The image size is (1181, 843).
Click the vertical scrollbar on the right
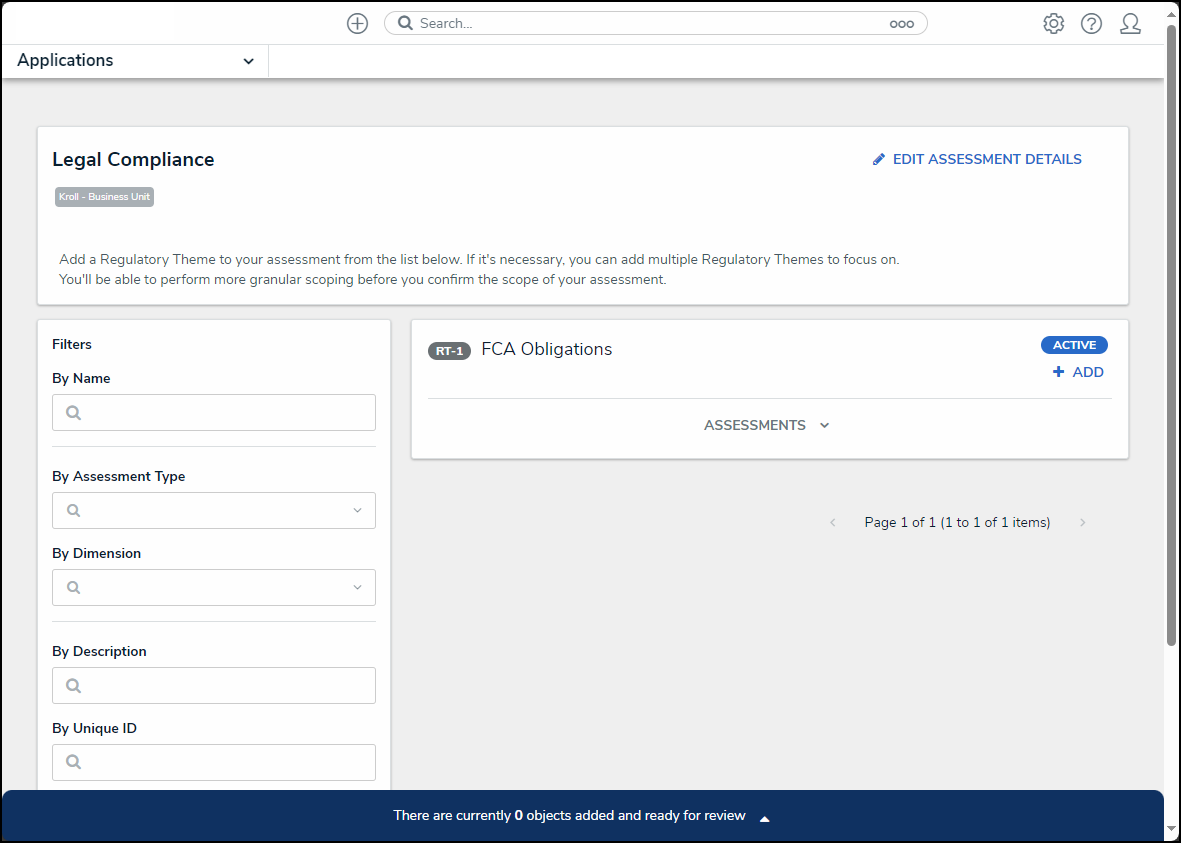pos(1172,330)
